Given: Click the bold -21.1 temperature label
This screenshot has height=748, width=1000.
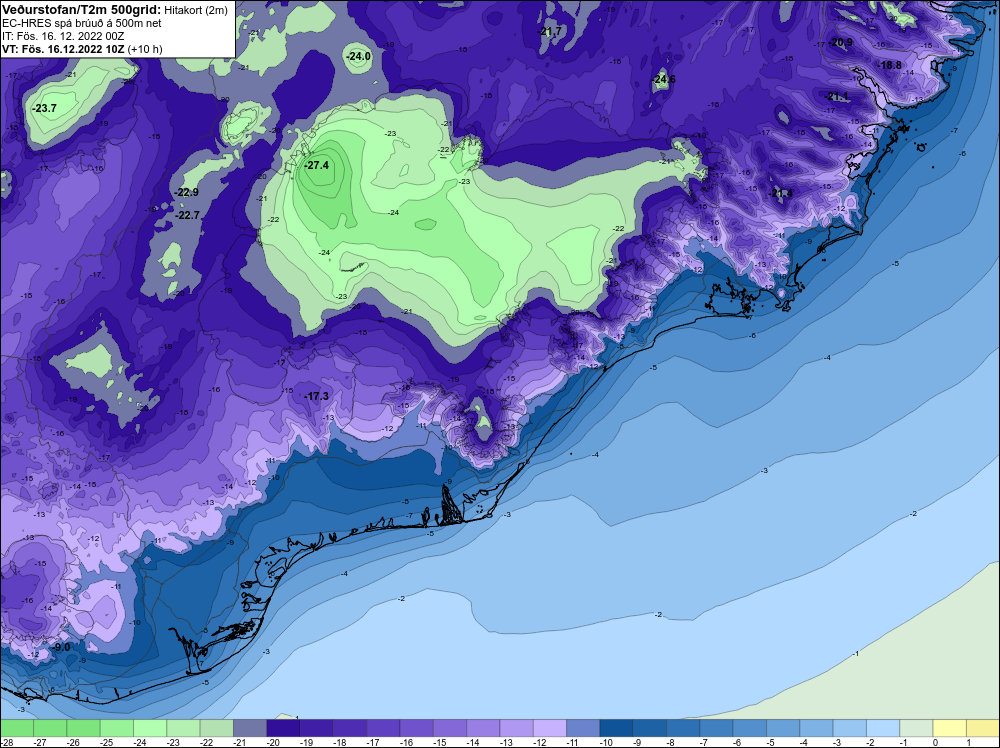Looking at the screenshot, I should pyautogui.click(x=837, y=96).
